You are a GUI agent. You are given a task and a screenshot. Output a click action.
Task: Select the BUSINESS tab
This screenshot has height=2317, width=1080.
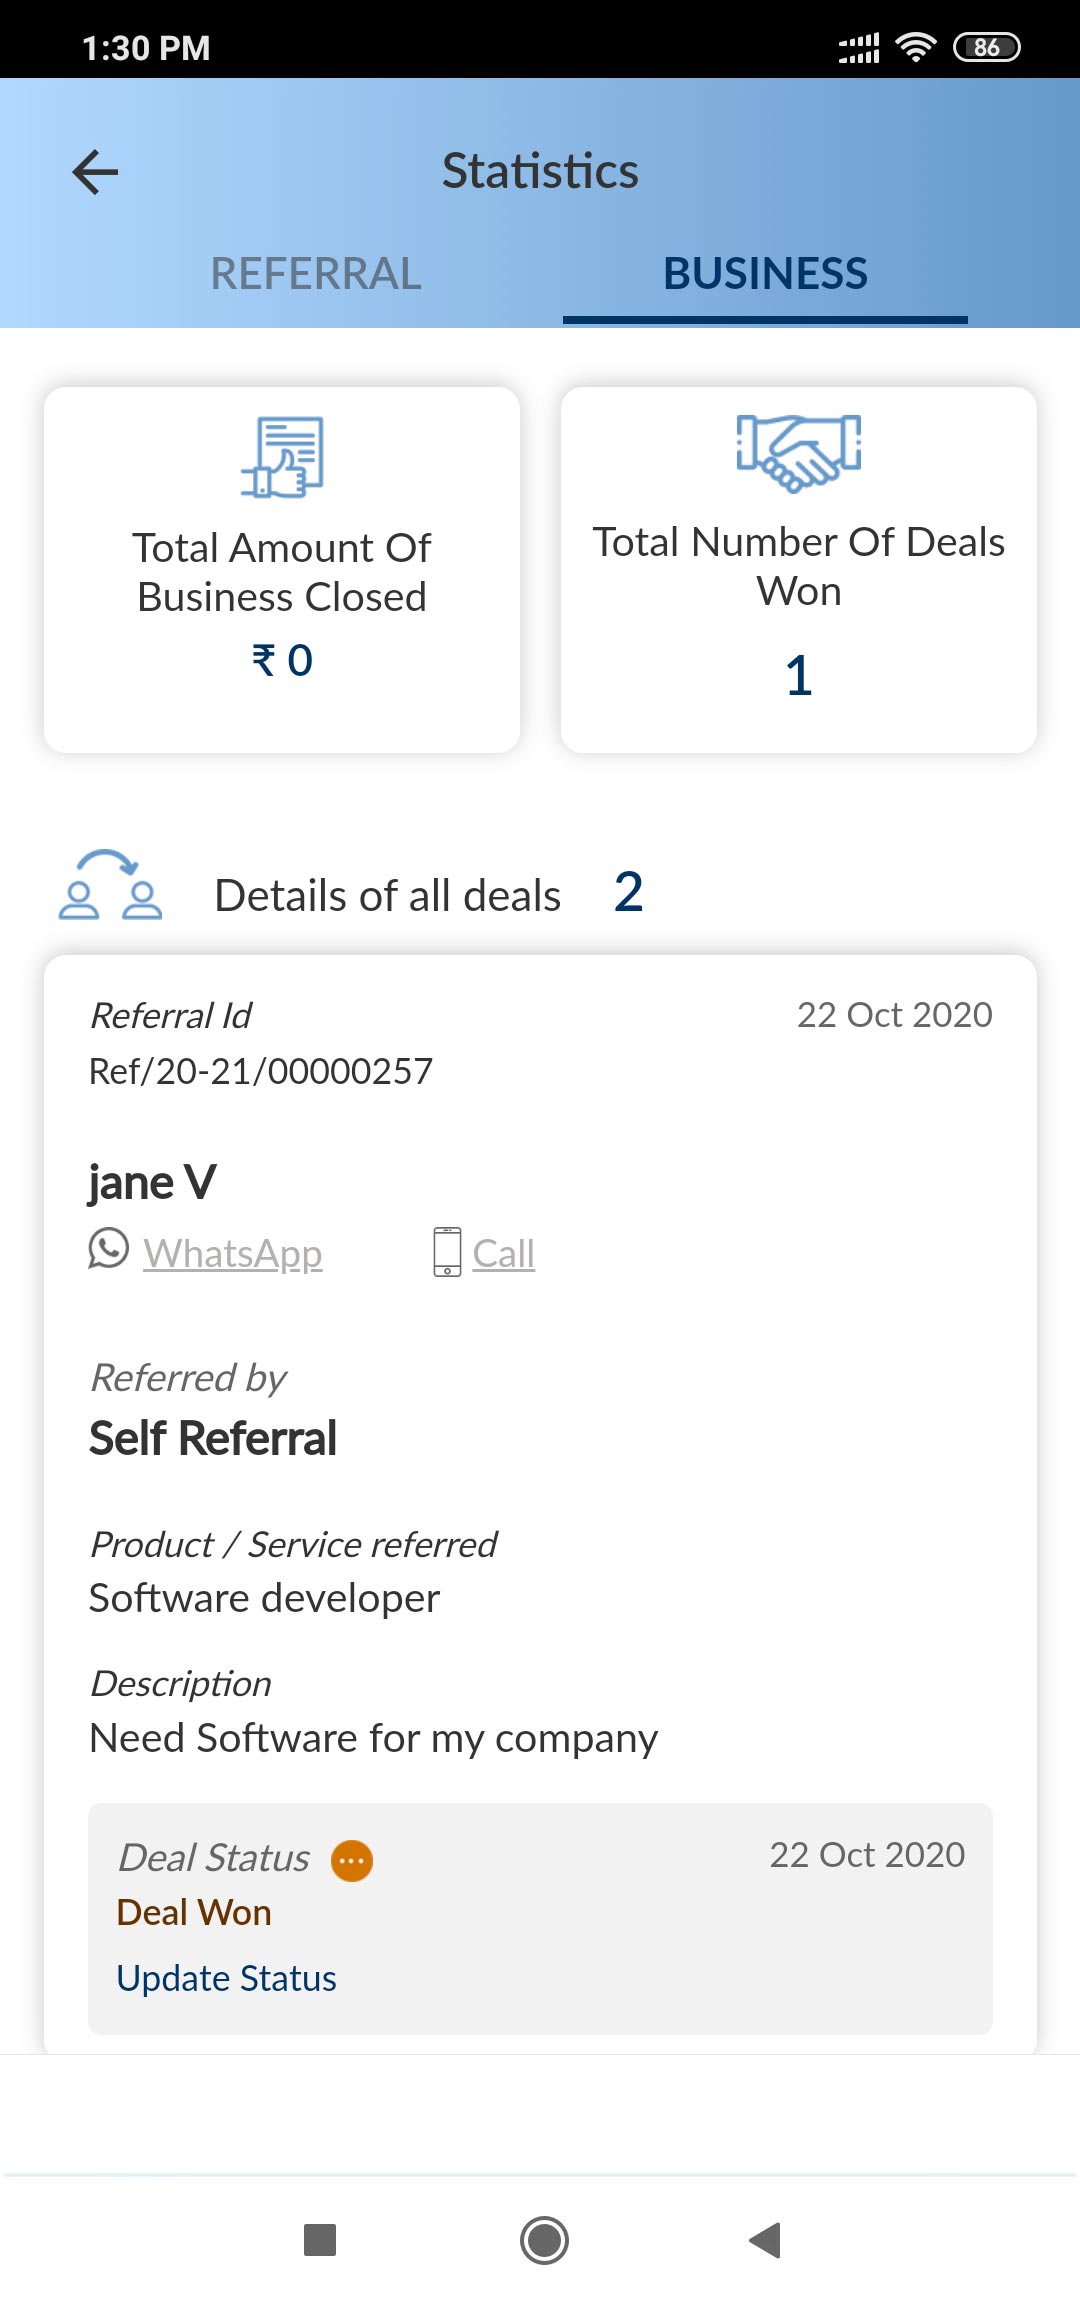(765, 274)
